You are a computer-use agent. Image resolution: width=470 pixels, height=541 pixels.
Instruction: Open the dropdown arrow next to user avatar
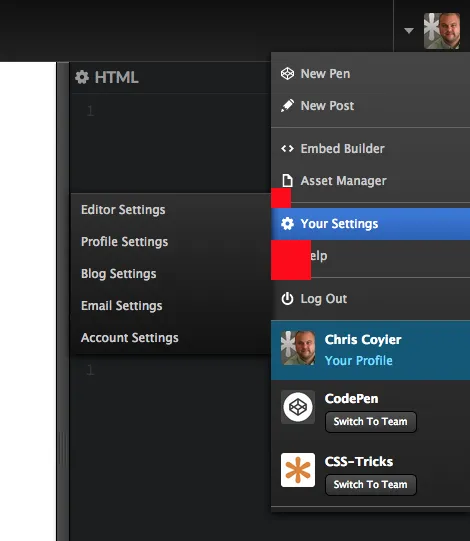coord(409,31)
